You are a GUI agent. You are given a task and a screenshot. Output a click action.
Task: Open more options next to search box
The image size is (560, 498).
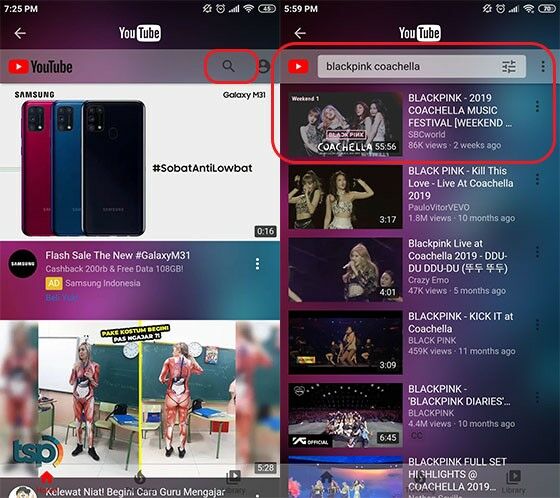[x=543, y=66]
